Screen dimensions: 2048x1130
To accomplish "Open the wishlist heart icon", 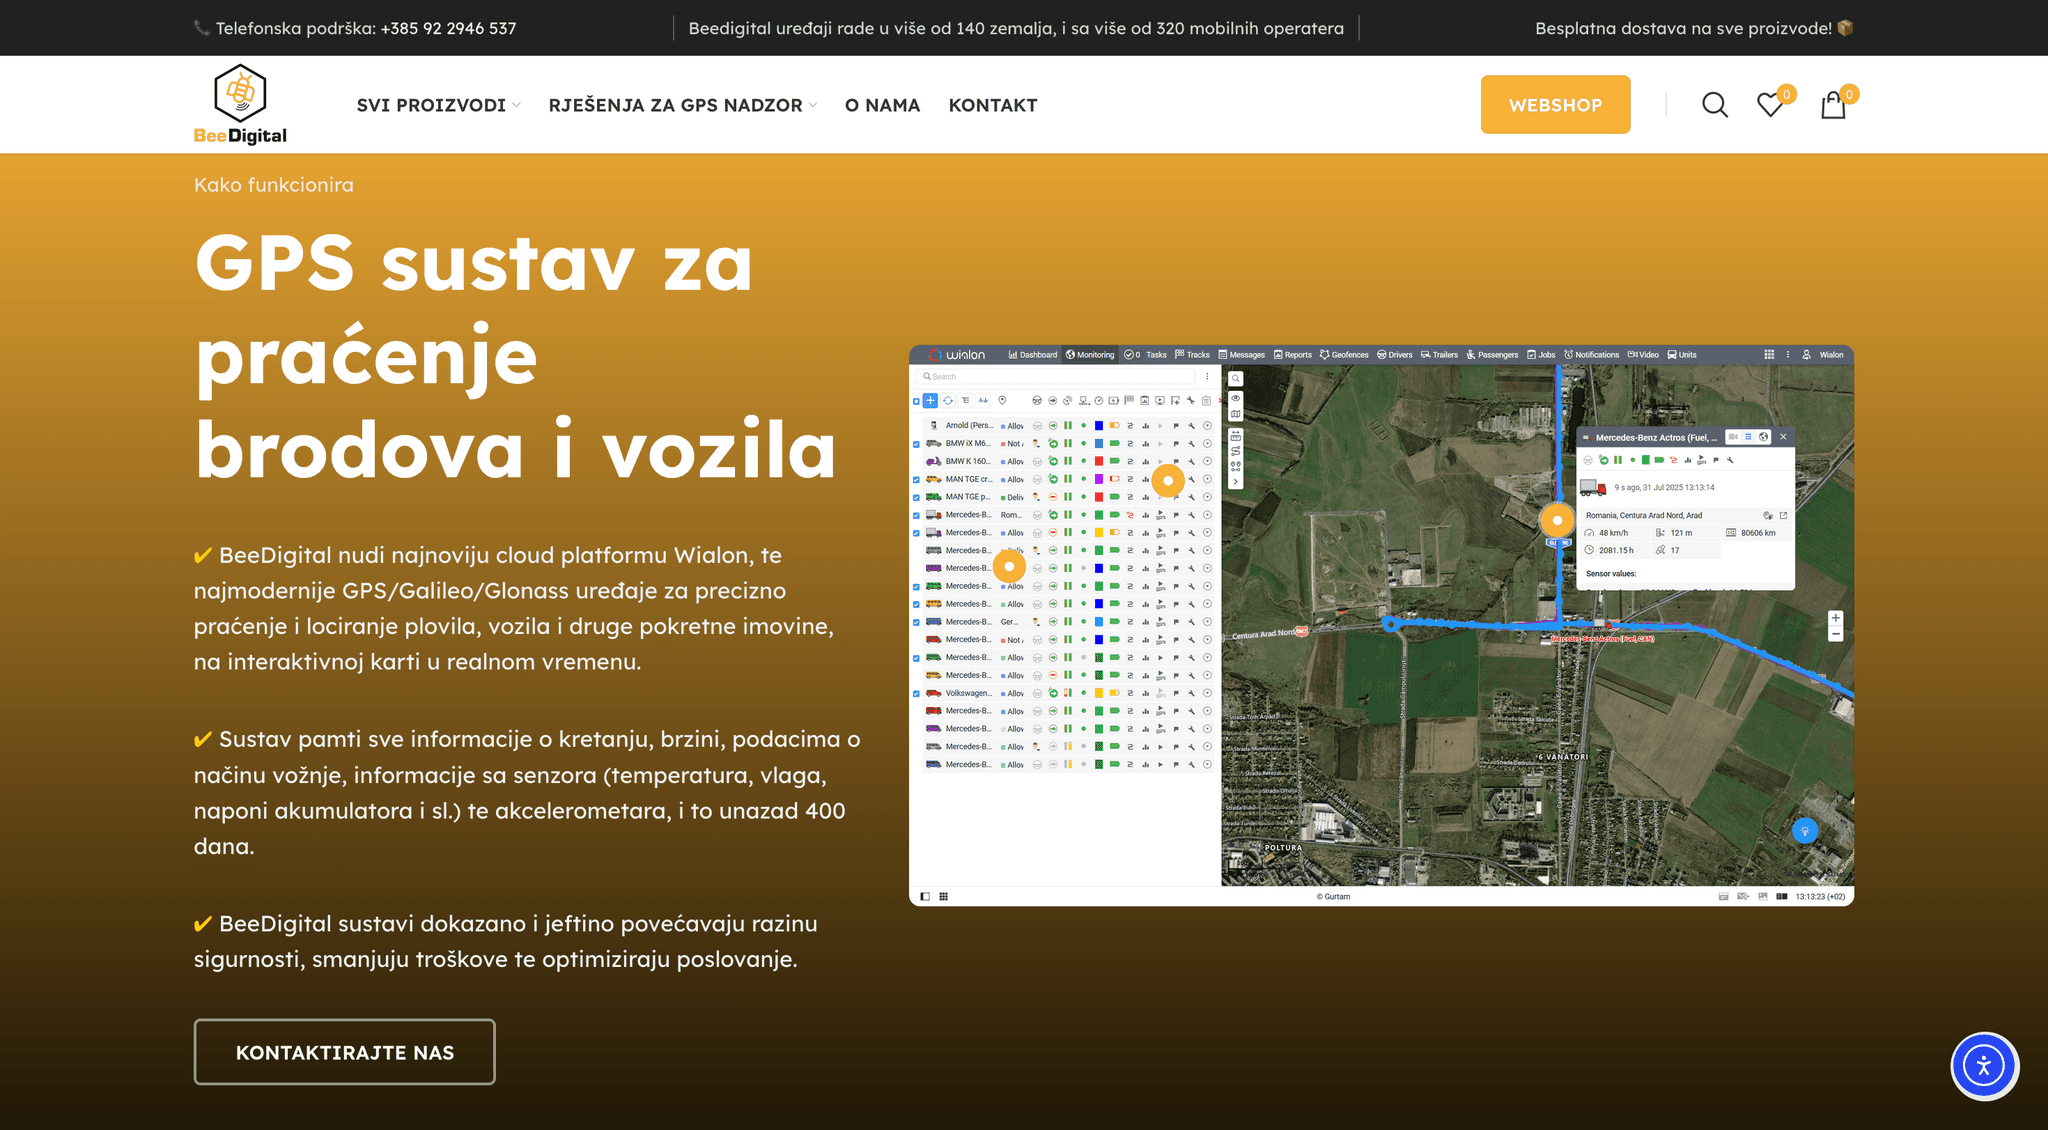I will pos(1770,105).
